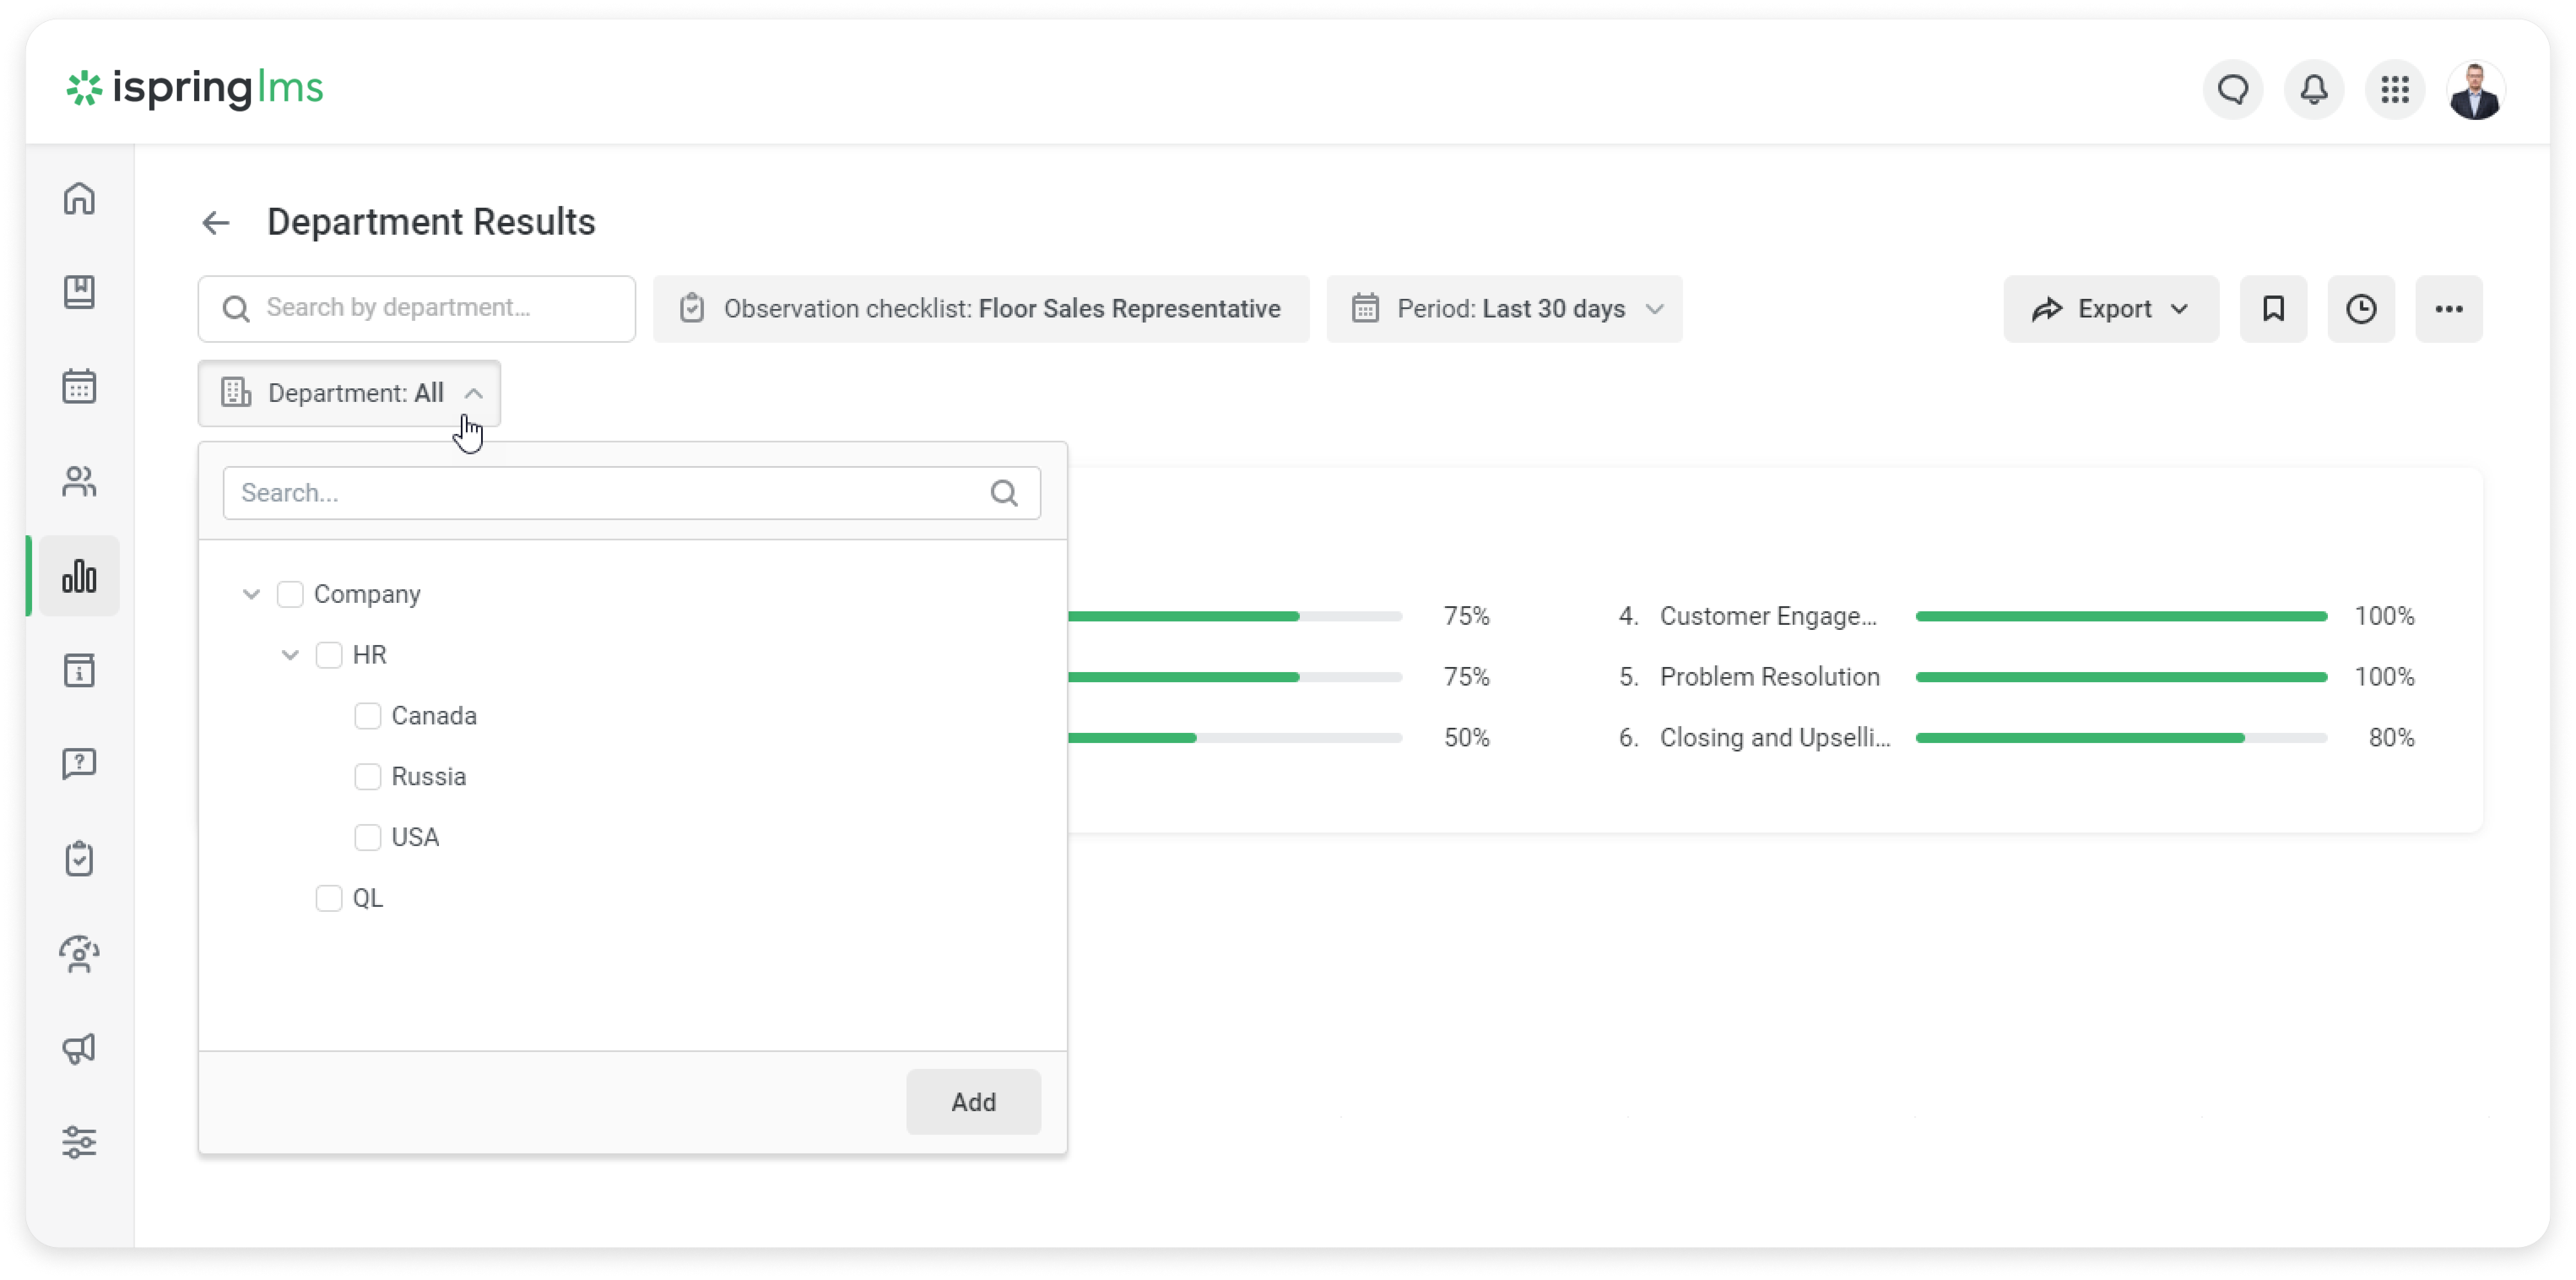
Task: Open the chat messages icon
Action: coord(2233,90)
